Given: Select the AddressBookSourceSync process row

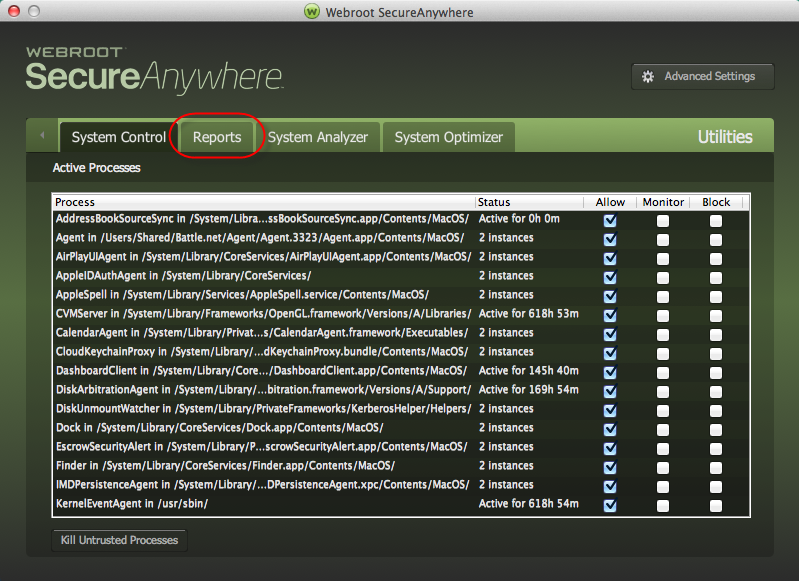Looking at the screenshot, I should pos(401,219).
